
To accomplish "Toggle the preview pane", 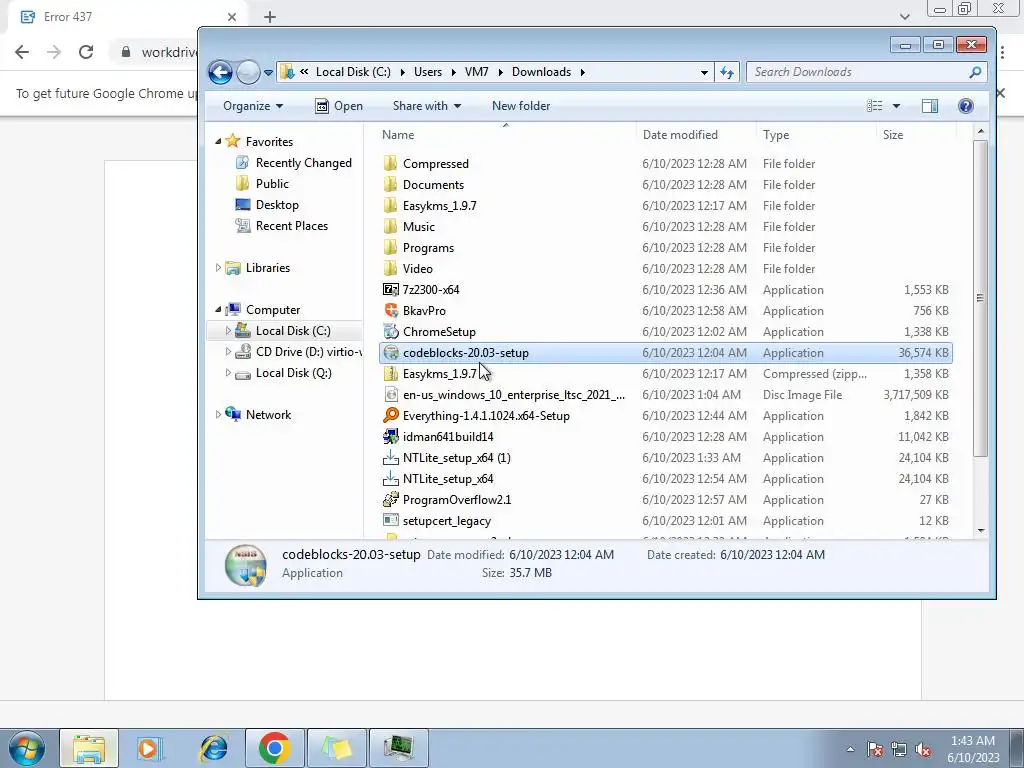I will [929, 106].
